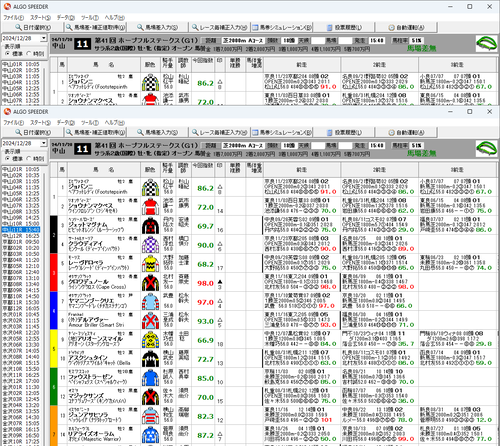This screenshot has width=500, height=446.
Task: Select 中山03R 11:05 in back window list
Action: (21, 76)
